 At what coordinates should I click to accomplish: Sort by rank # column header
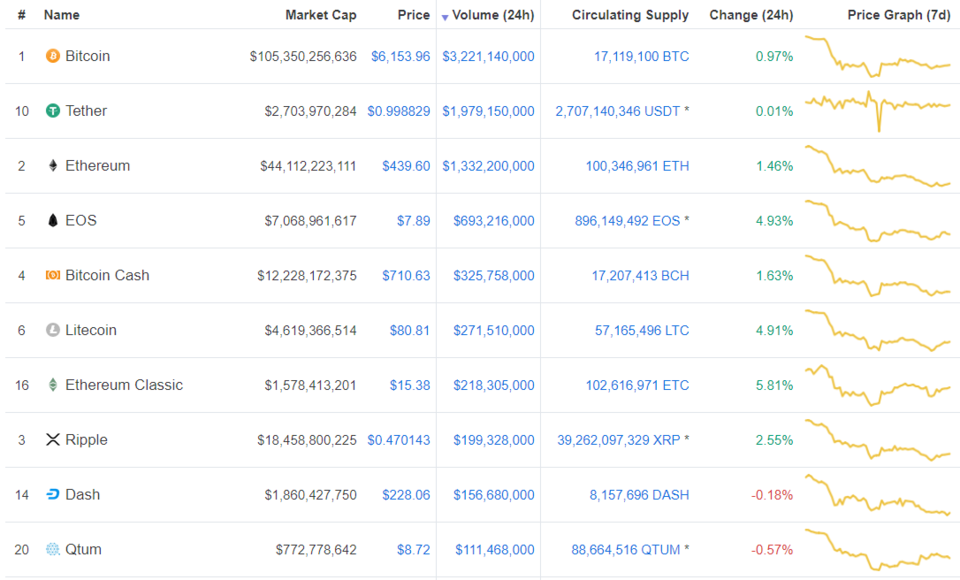[x=21, y=15]
